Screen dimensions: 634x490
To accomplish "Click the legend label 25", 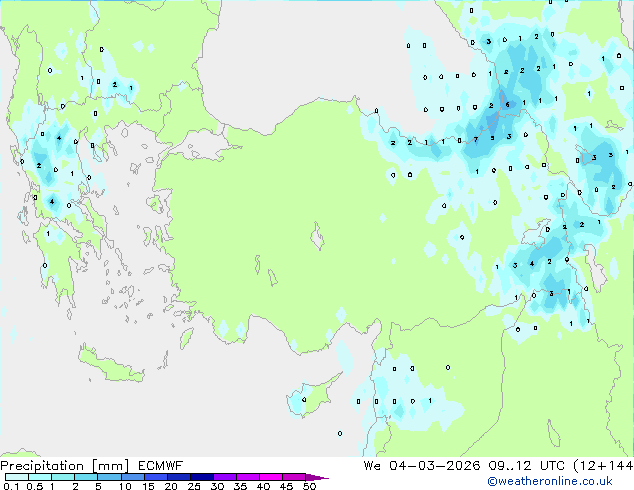I will [194, 486].
